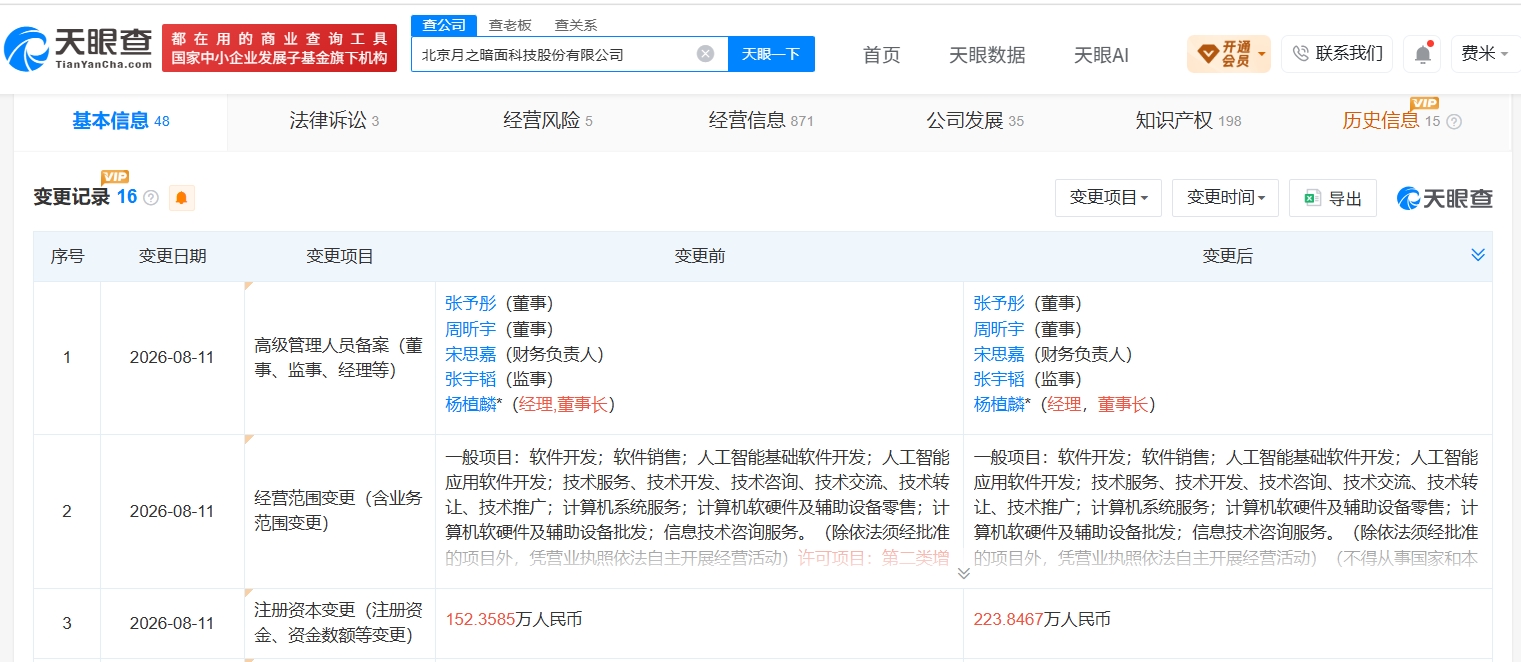This screenshot has height=662, width=1521.
Task: Open 宋思嘉 link in the 变更前 column
Action: [471, 353]
